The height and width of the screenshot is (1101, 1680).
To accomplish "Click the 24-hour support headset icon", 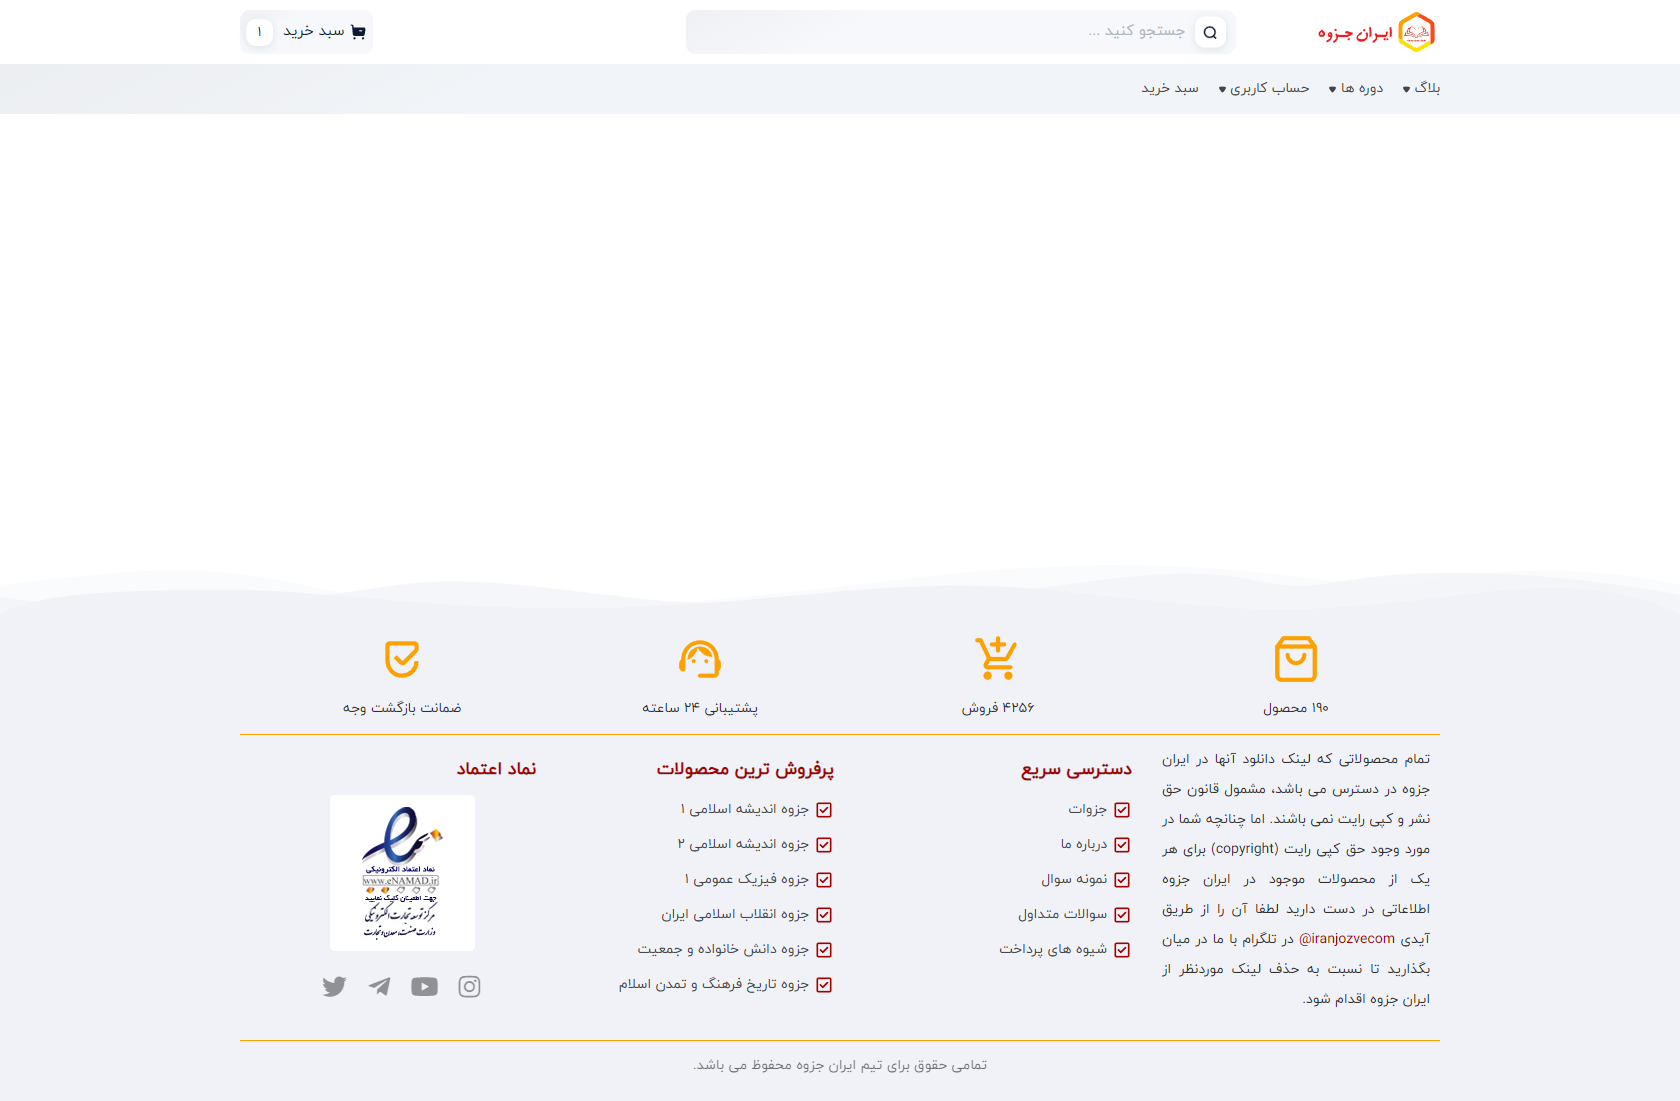I will [x=699, y=659].
